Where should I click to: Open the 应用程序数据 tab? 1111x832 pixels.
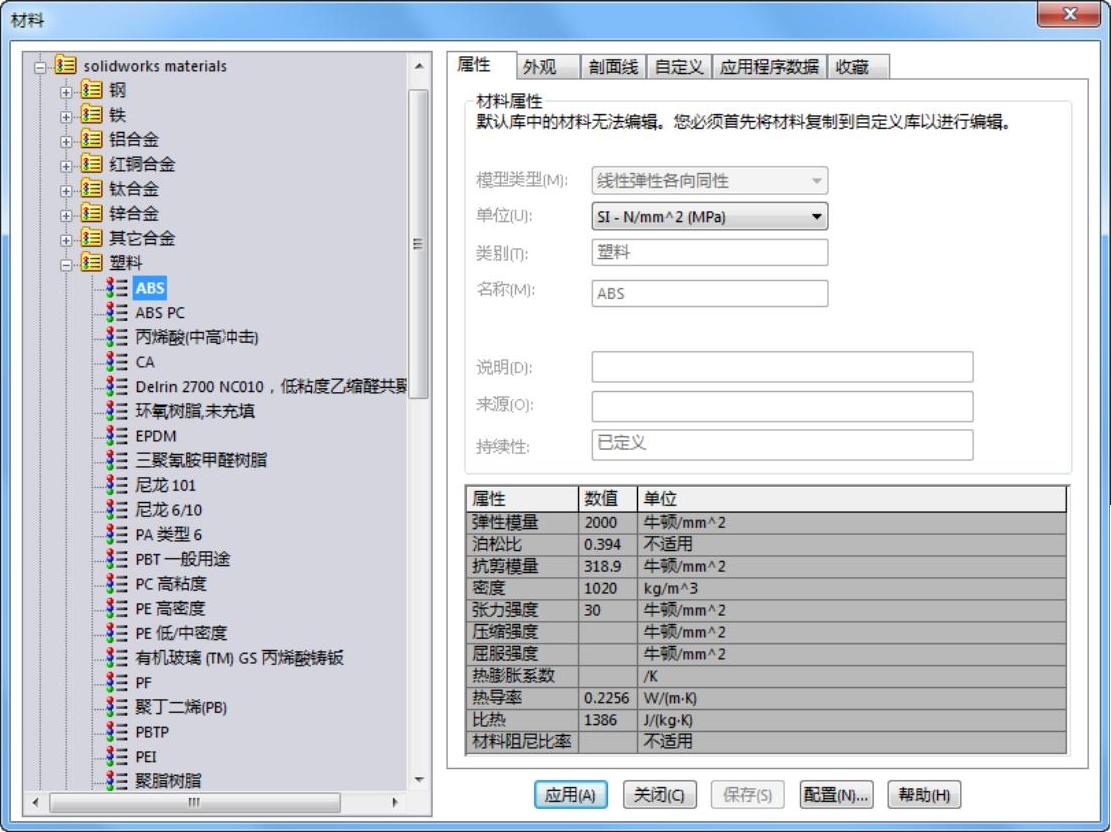click(x=769, y=67)
